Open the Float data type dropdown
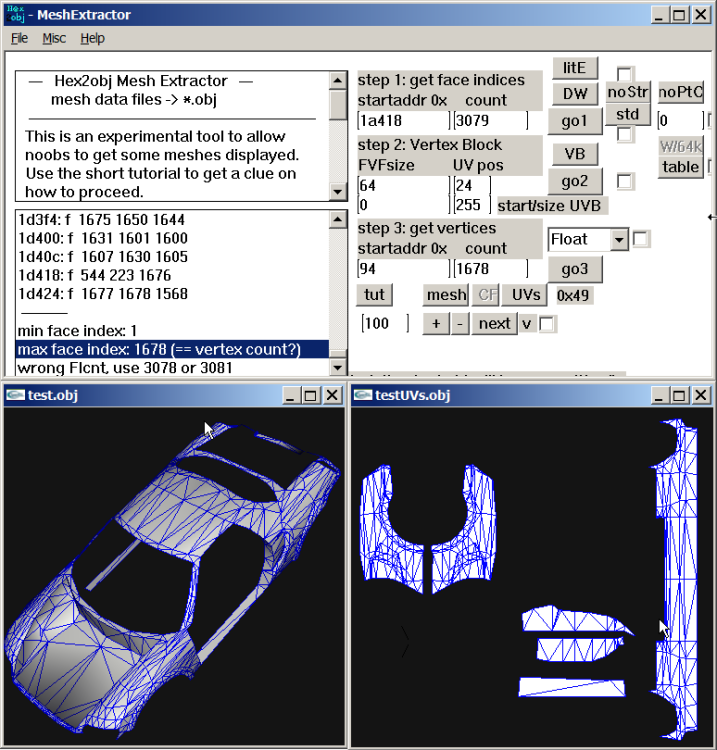Viewport: 717px width, 750px height. coord(619,239)
